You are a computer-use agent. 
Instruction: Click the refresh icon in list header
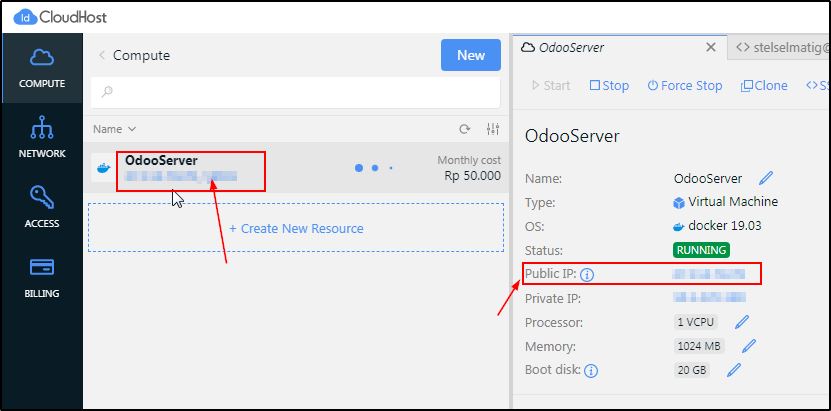pos(464,129)
